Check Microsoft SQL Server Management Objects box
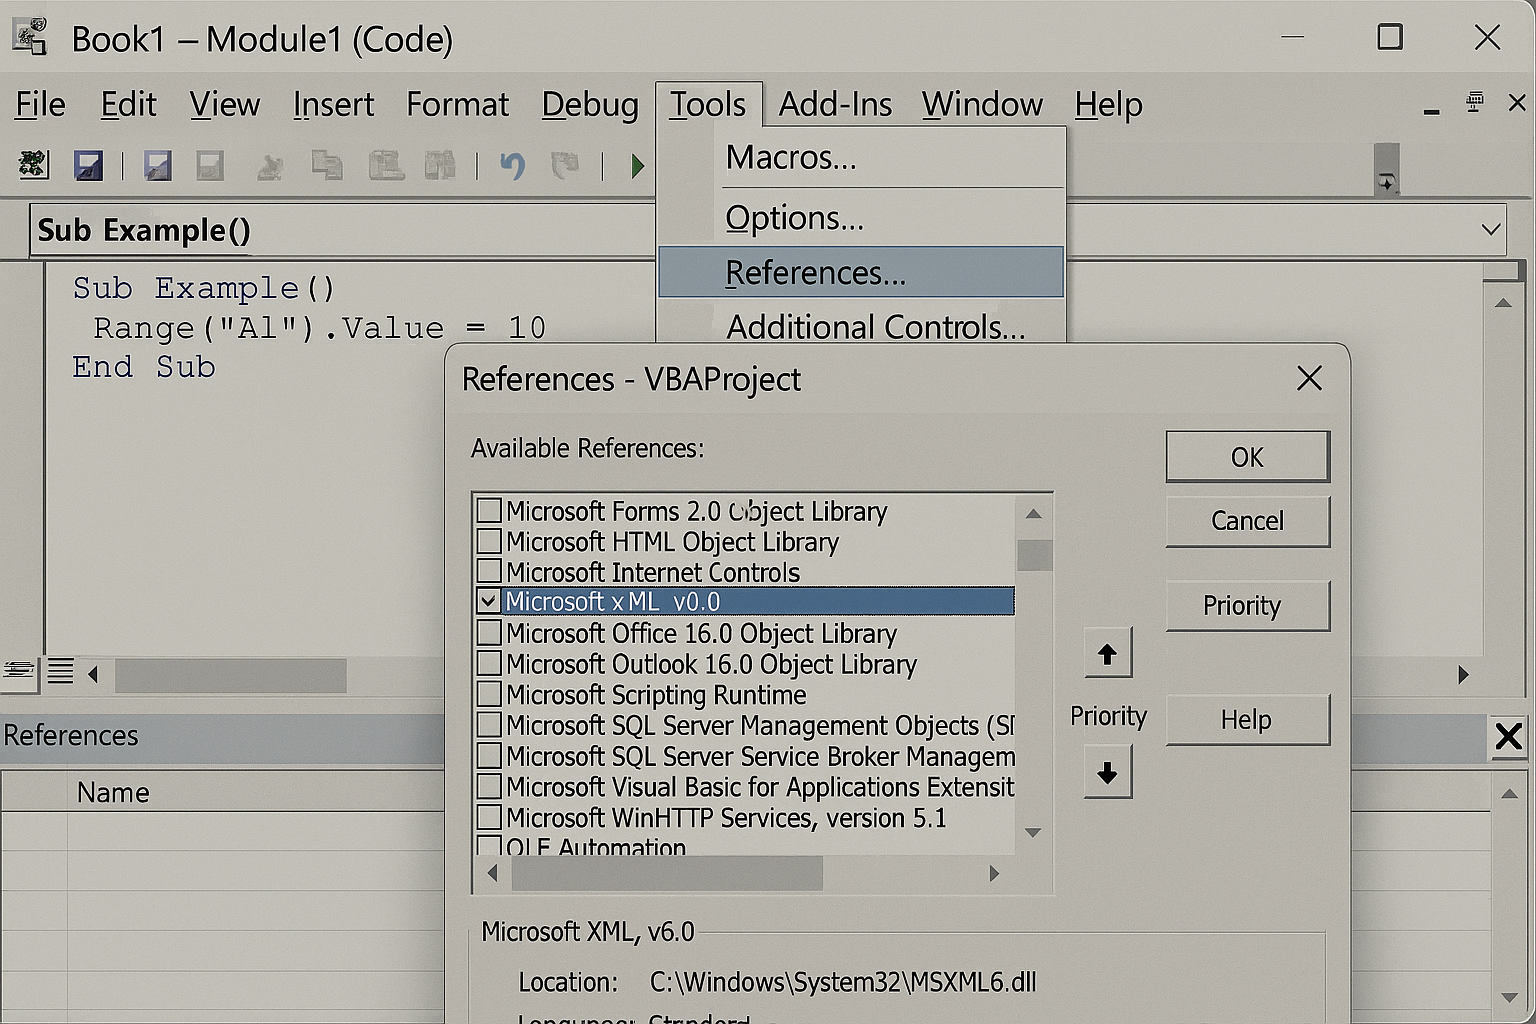This screenshot has width=1536, height=1024. [x=489, y=724]
